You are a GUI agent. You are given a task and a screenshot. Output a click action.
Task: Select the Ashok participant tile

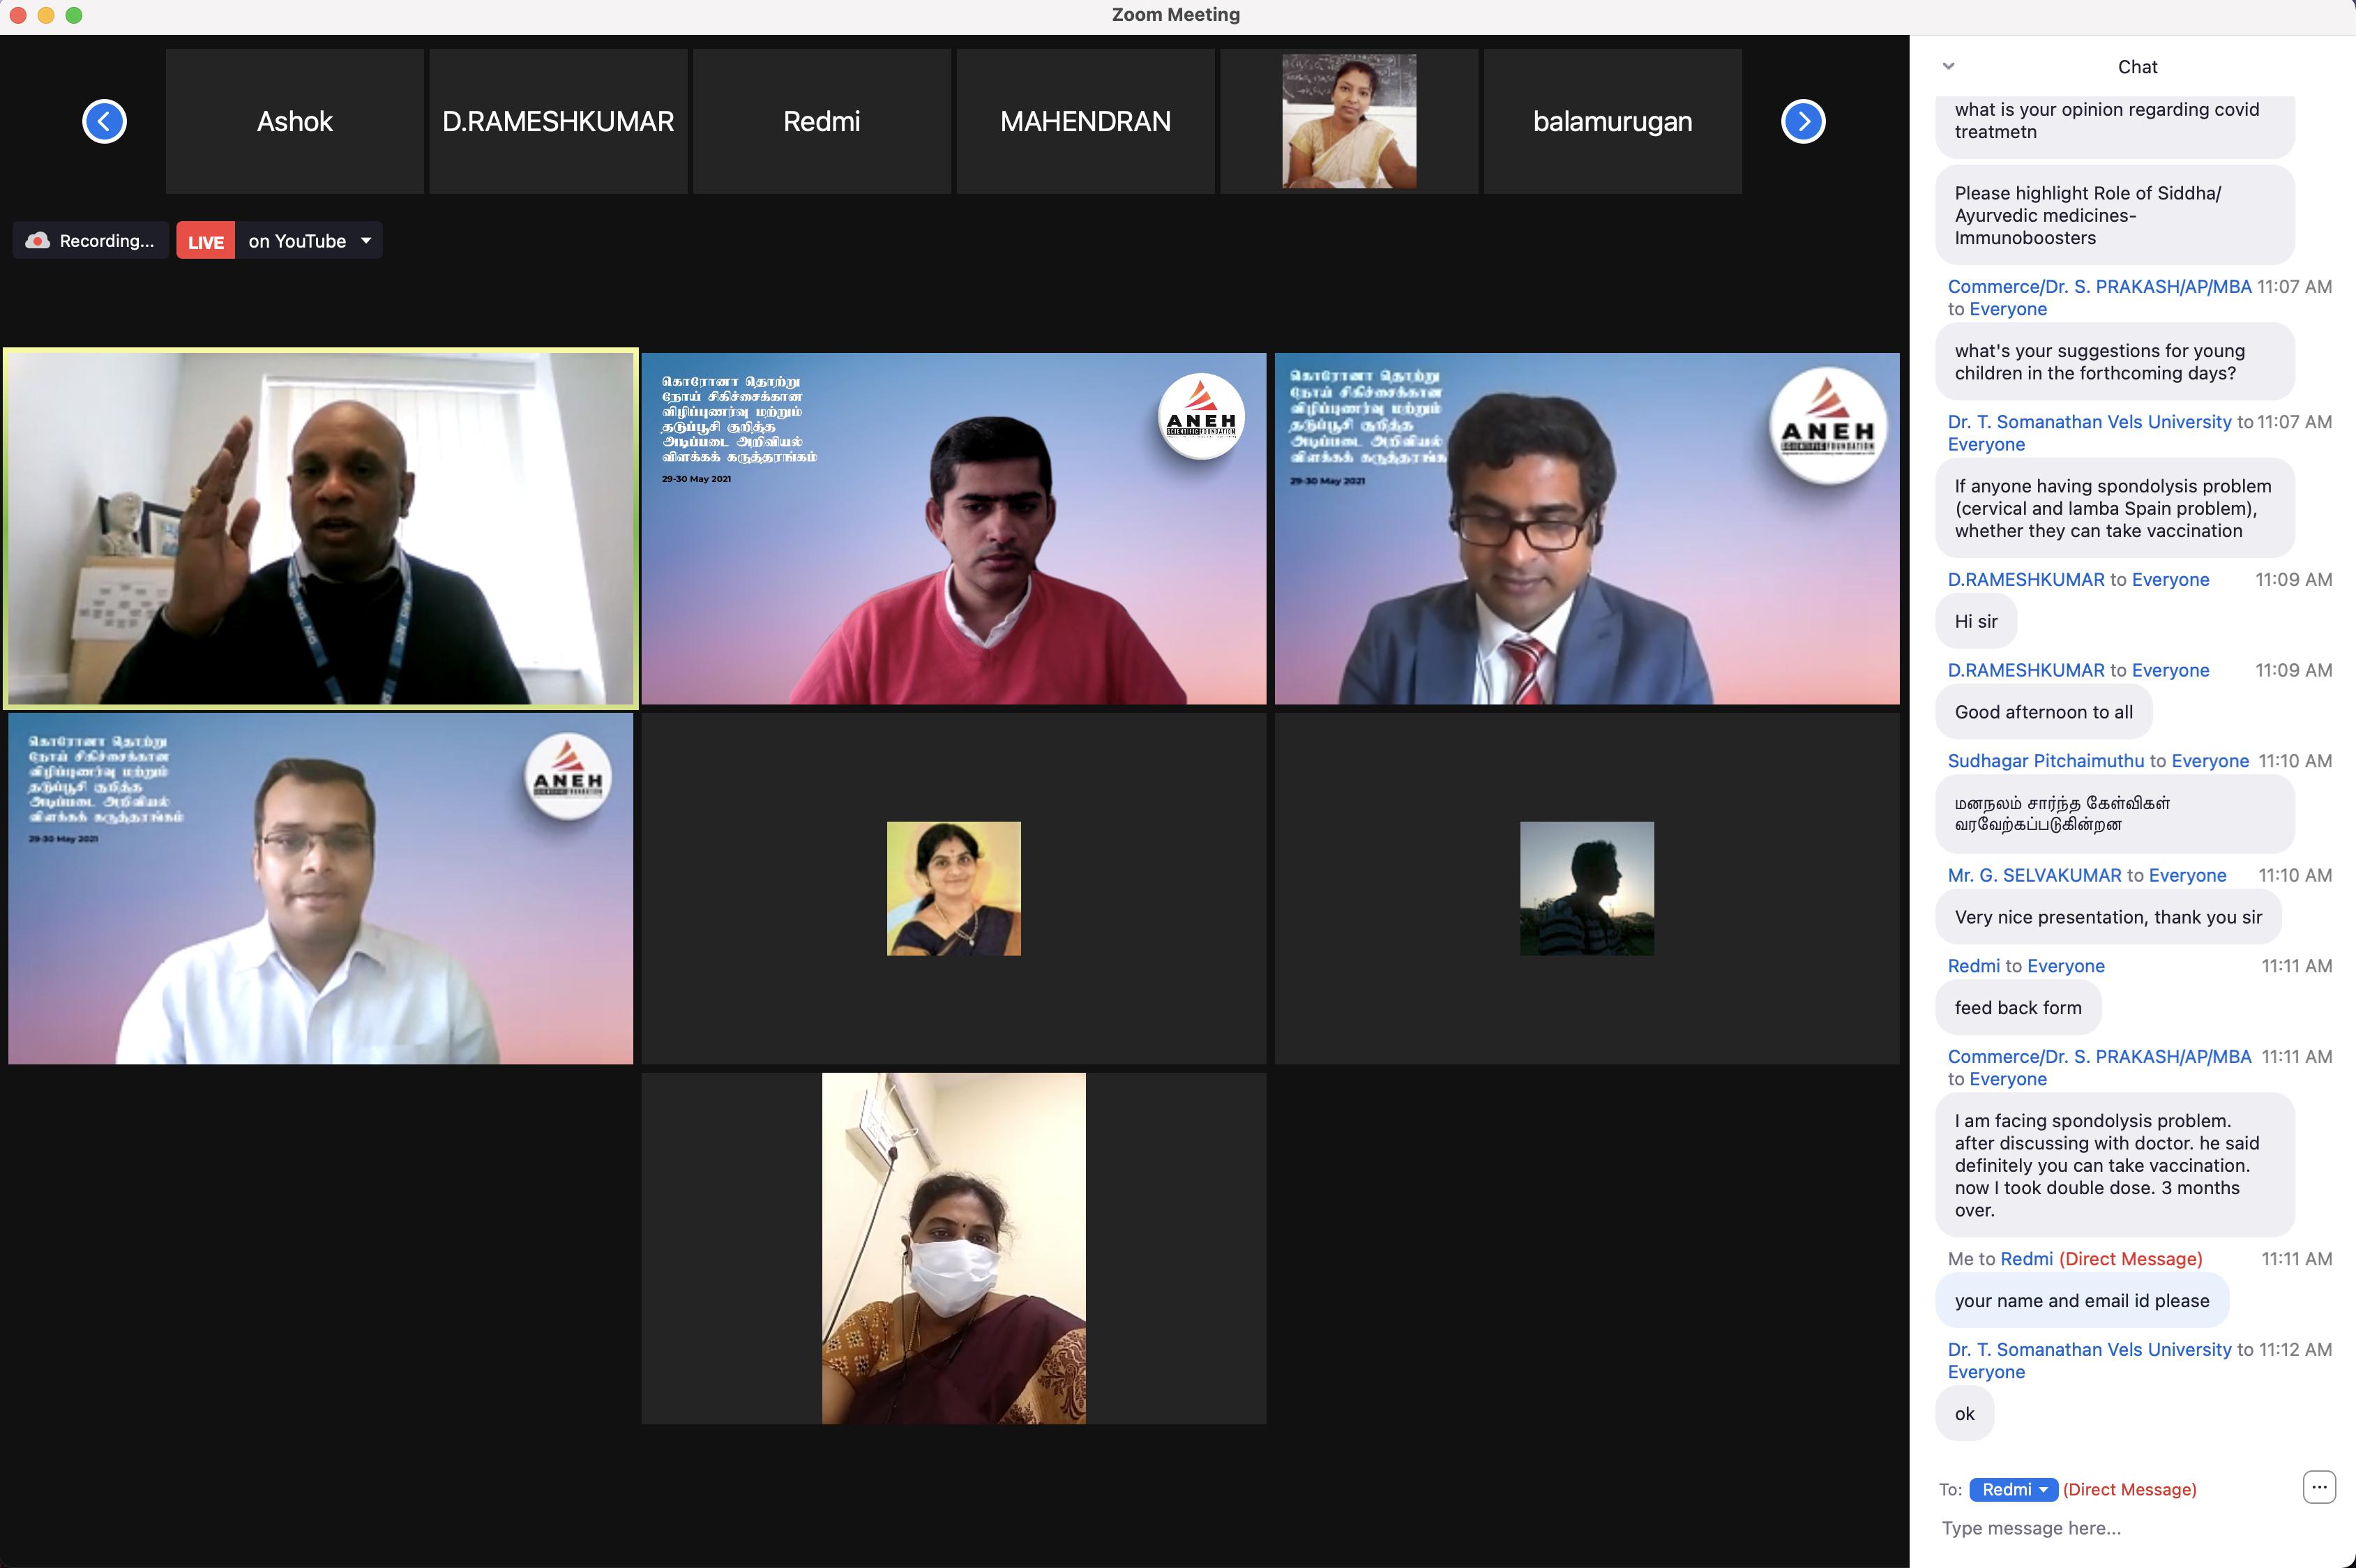294,122
